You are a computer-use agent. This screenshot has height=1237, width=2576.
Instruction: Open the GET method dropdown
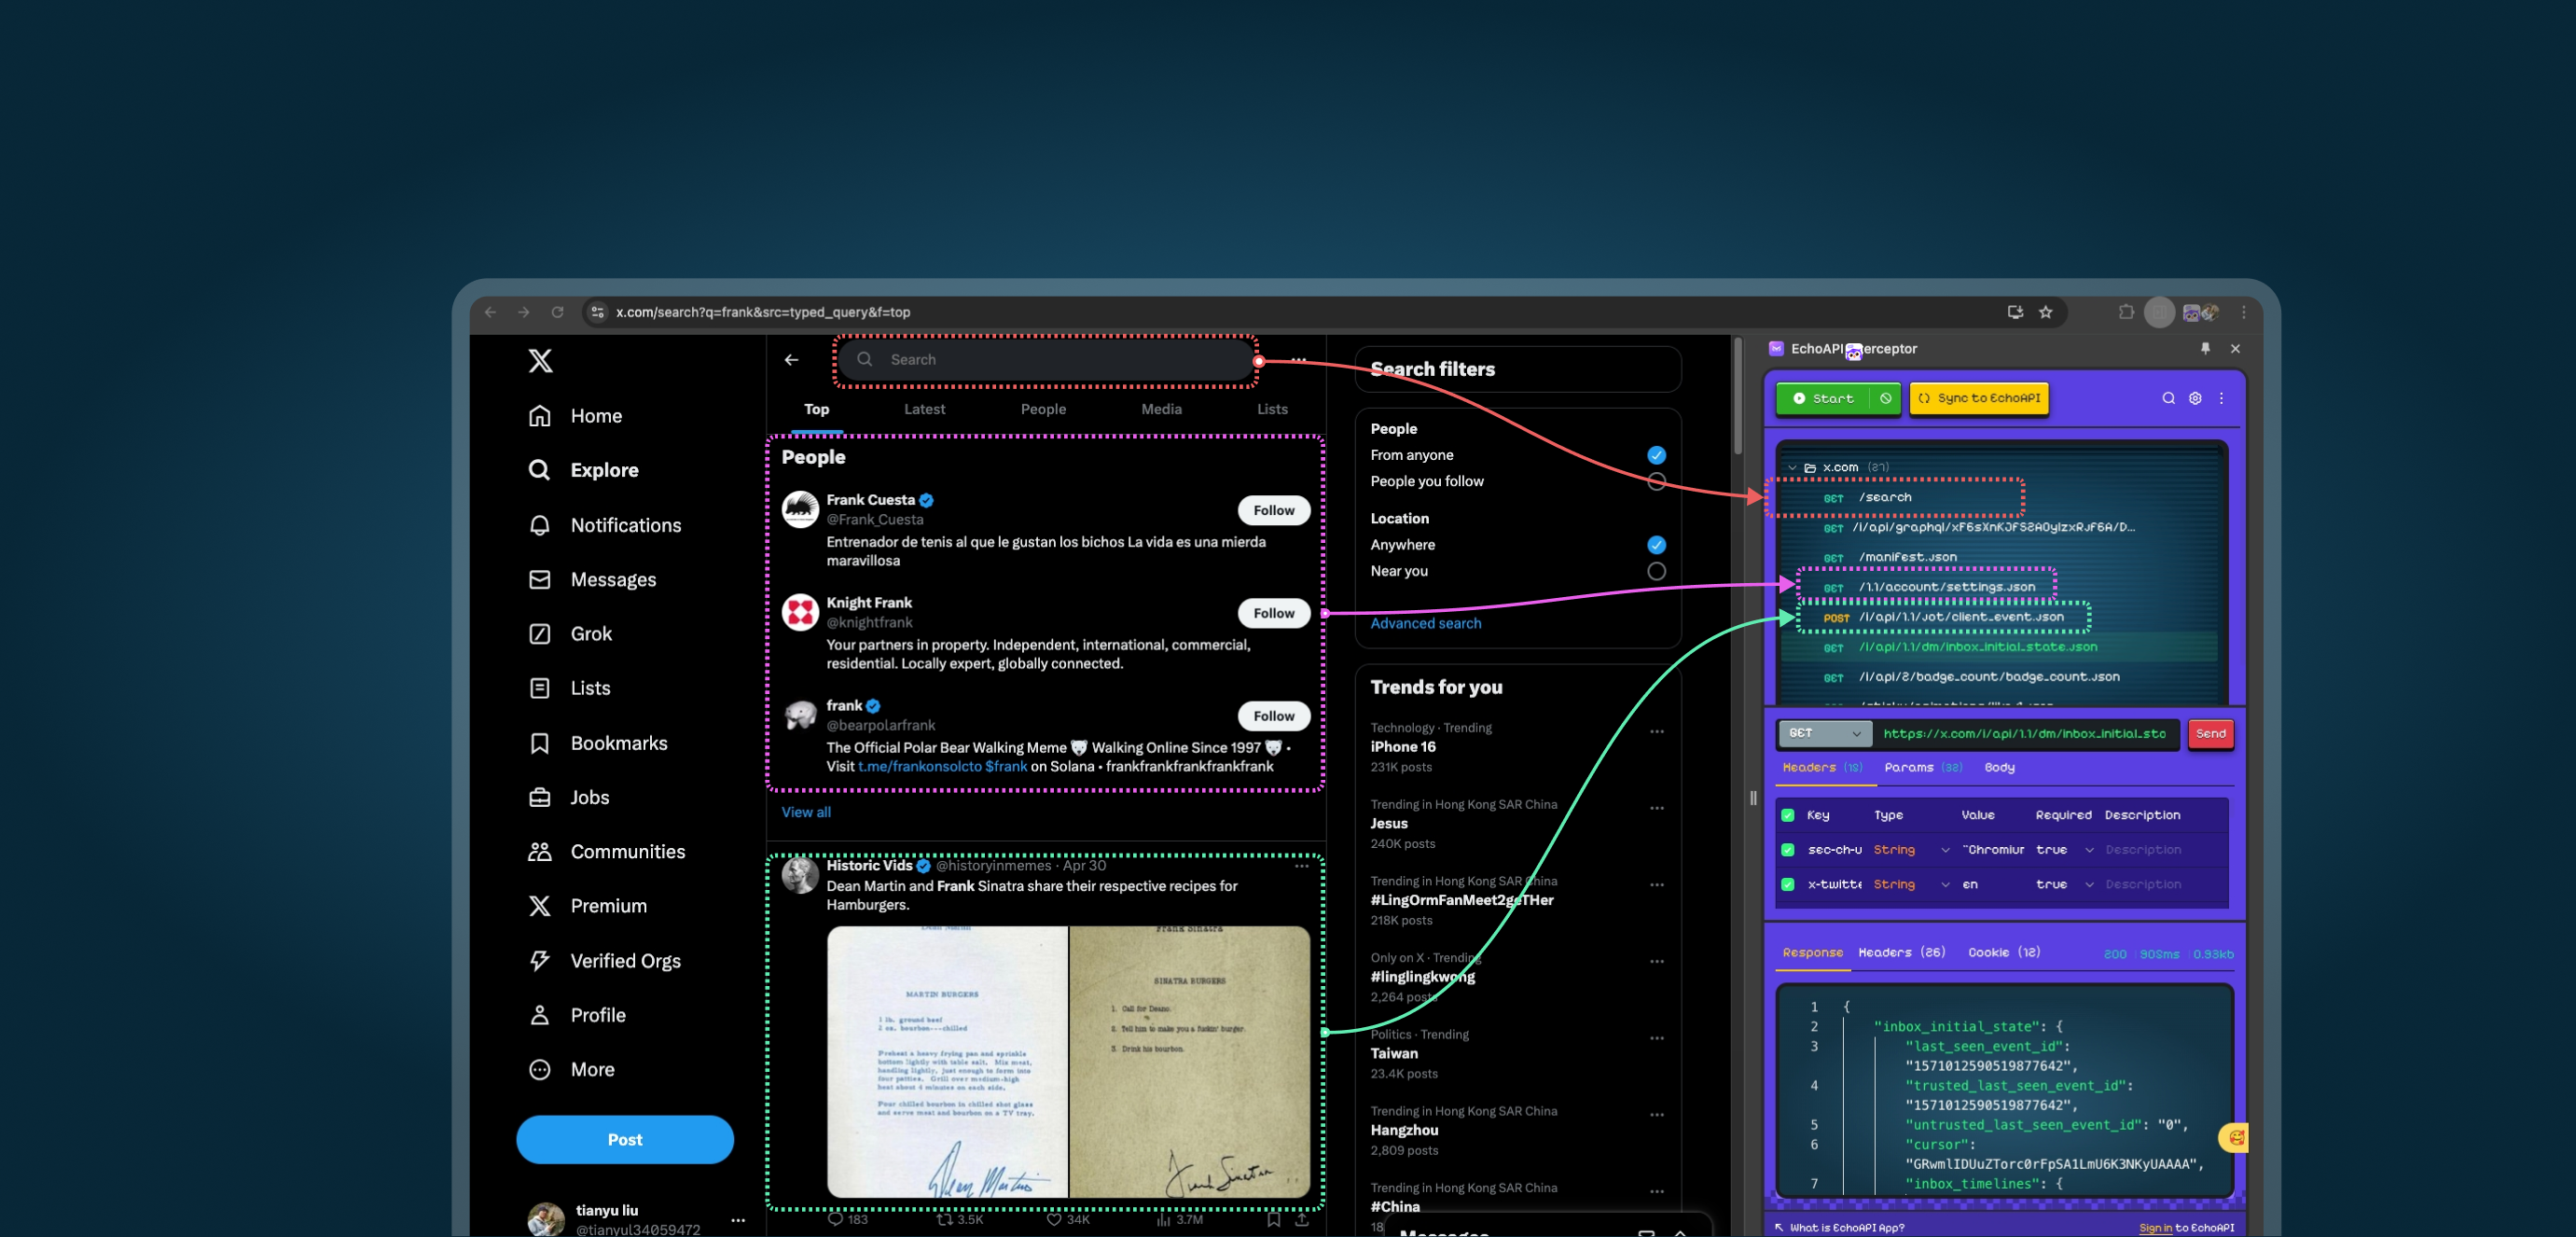pyautogui.click(x=1825, y=733)
